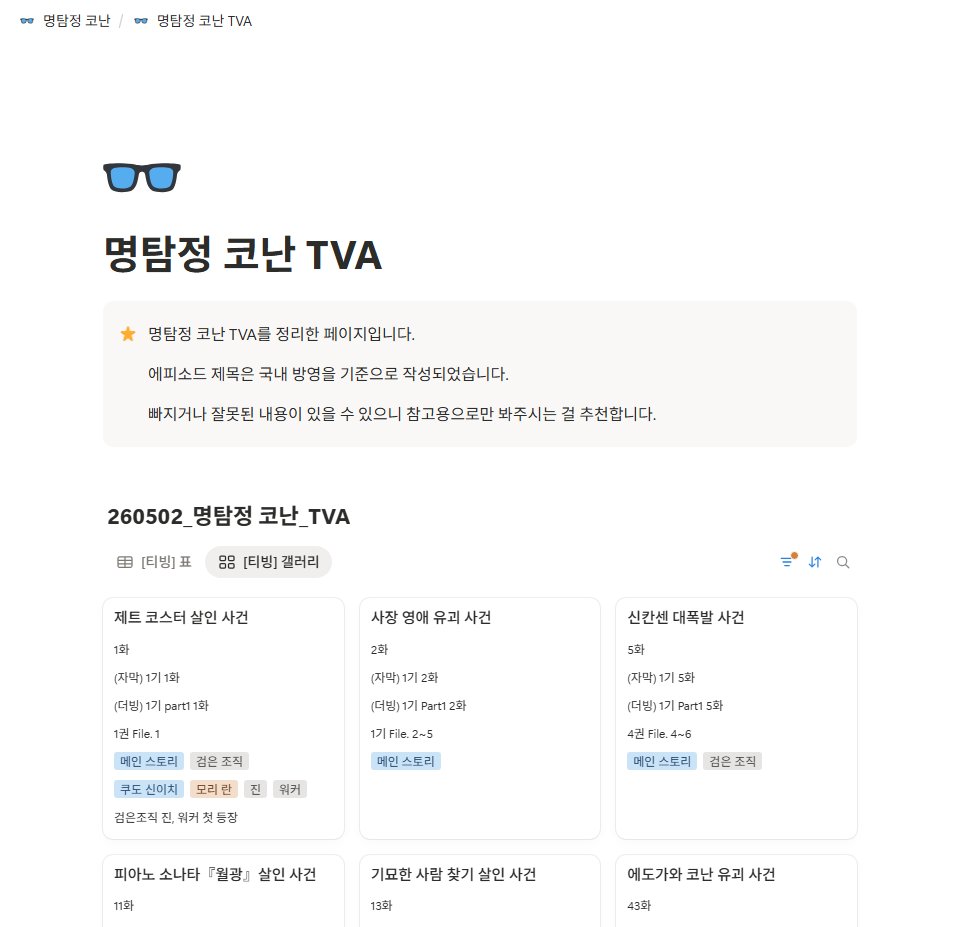Viewport: 975px width, 927px height.
Task: Open the filter icon in database toolbar
Action: [787, 562]
